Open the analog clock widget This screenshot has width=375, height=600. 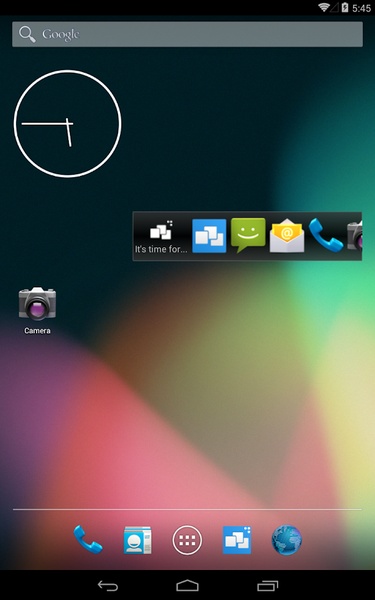[67, 124]
